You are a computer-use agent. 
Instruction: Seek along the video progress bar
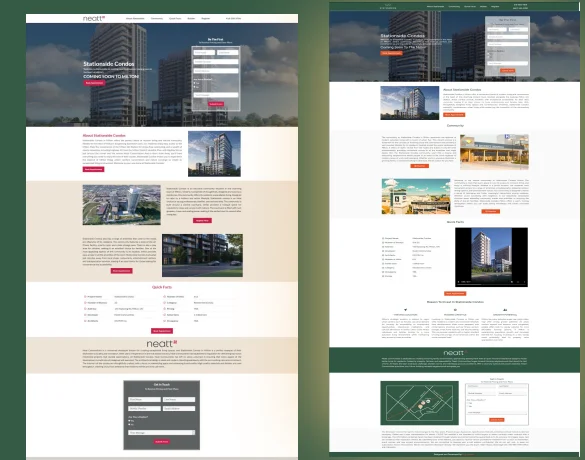click(491, 285)
